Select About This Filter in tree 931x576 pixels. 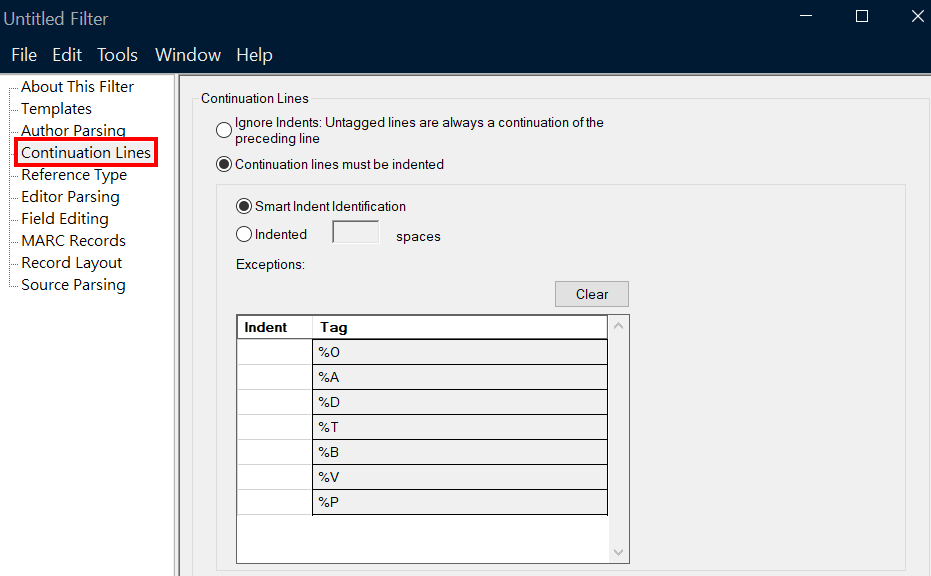tap(77, 87)
